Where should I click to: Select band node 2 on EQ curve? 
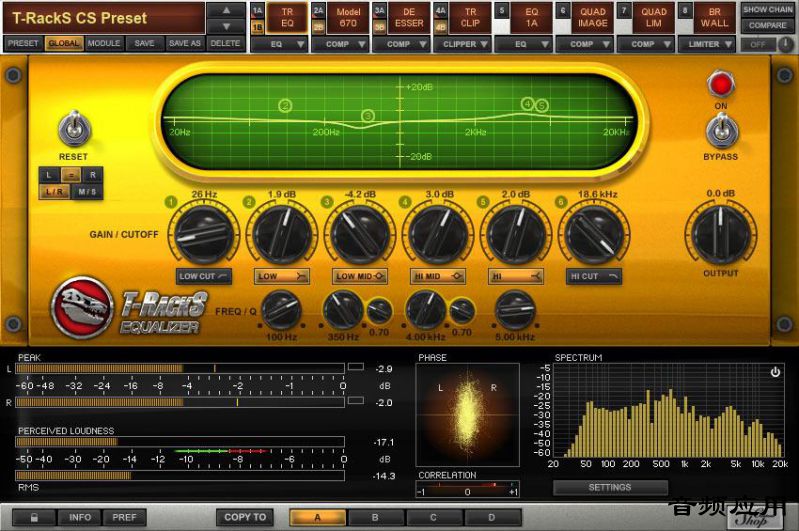click(285, 106)
